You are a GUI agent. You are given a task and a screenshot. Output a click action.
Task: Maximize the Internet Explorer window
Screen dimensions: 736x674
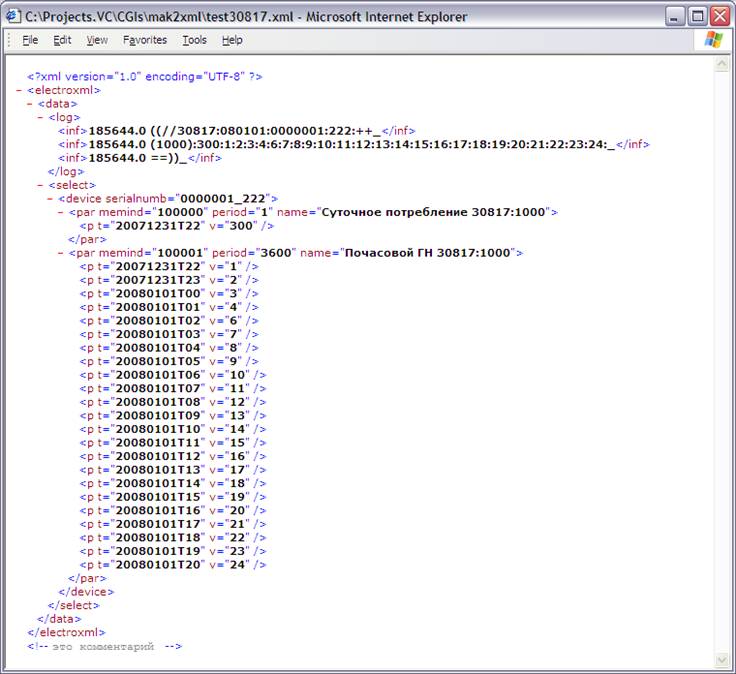(697, 16)
